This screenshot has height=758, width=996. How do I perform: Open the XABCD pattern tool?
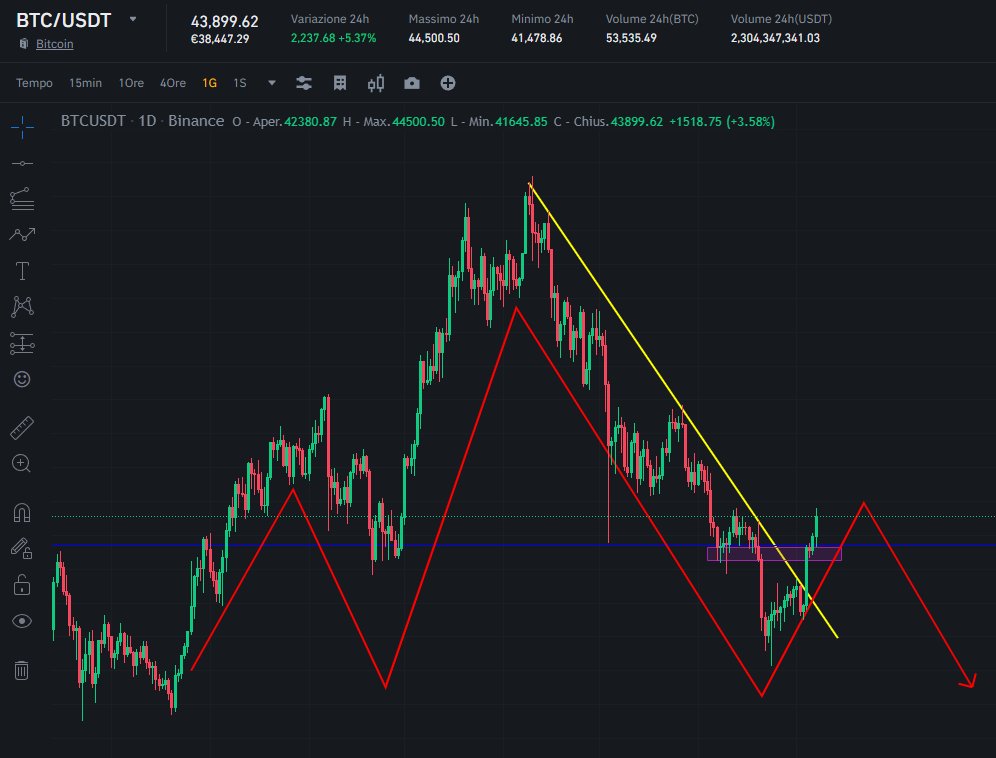22,307
